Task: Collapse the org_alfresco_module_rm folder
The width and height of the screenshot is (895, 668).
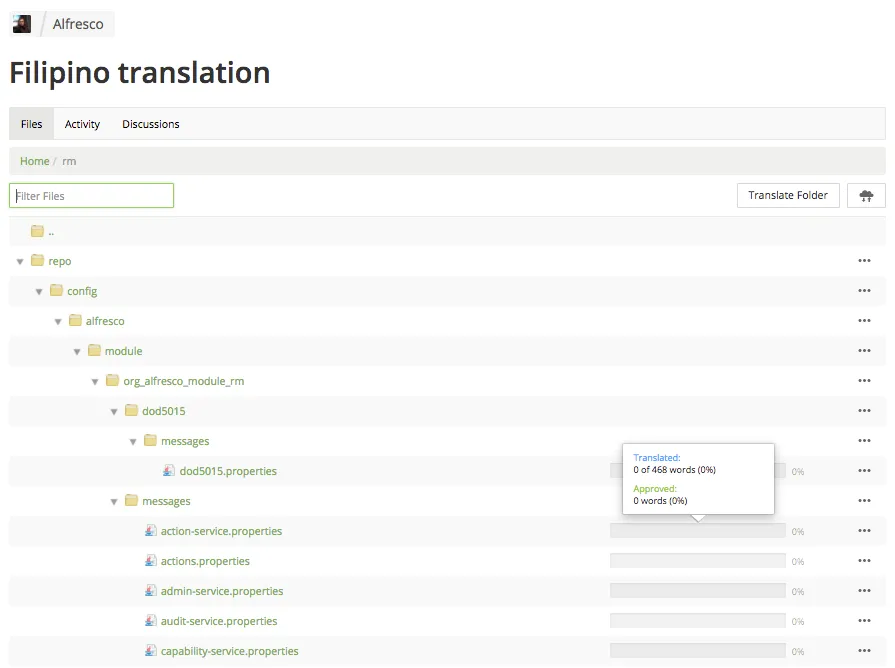Action: click(95, 381)
